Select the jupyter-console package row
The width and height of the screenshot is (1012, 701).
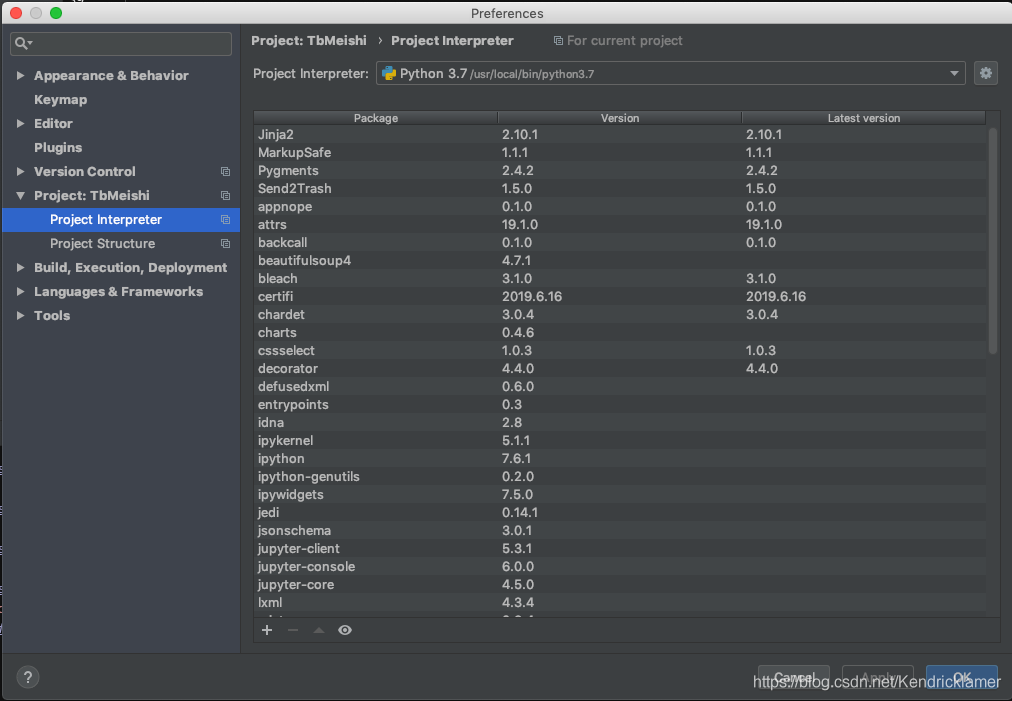pyautogui.click(x=620, y=567)
